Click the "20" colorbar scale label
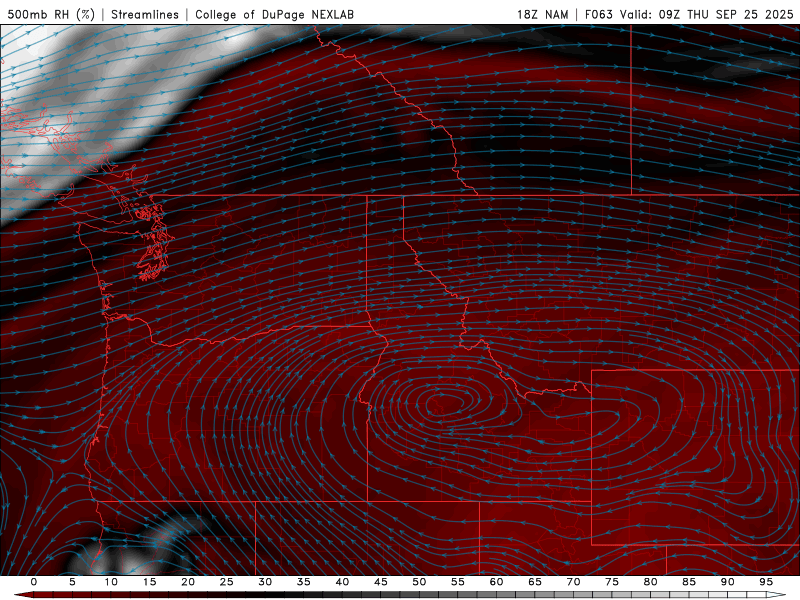This screenshot has width=800, height=600. pyautogui.click(x=188, y=582)
